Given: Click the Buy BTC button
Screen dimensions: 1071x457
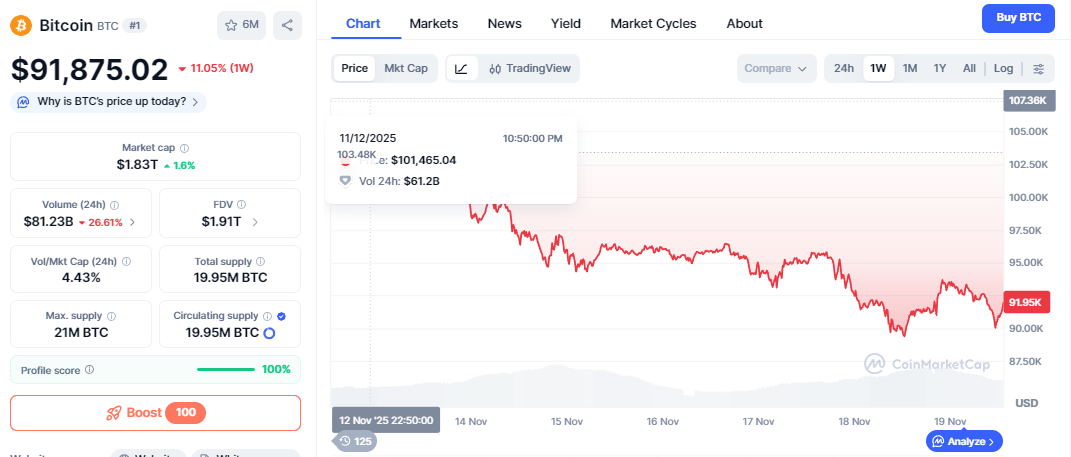Looking at the screenshot, I should 1017,17.
